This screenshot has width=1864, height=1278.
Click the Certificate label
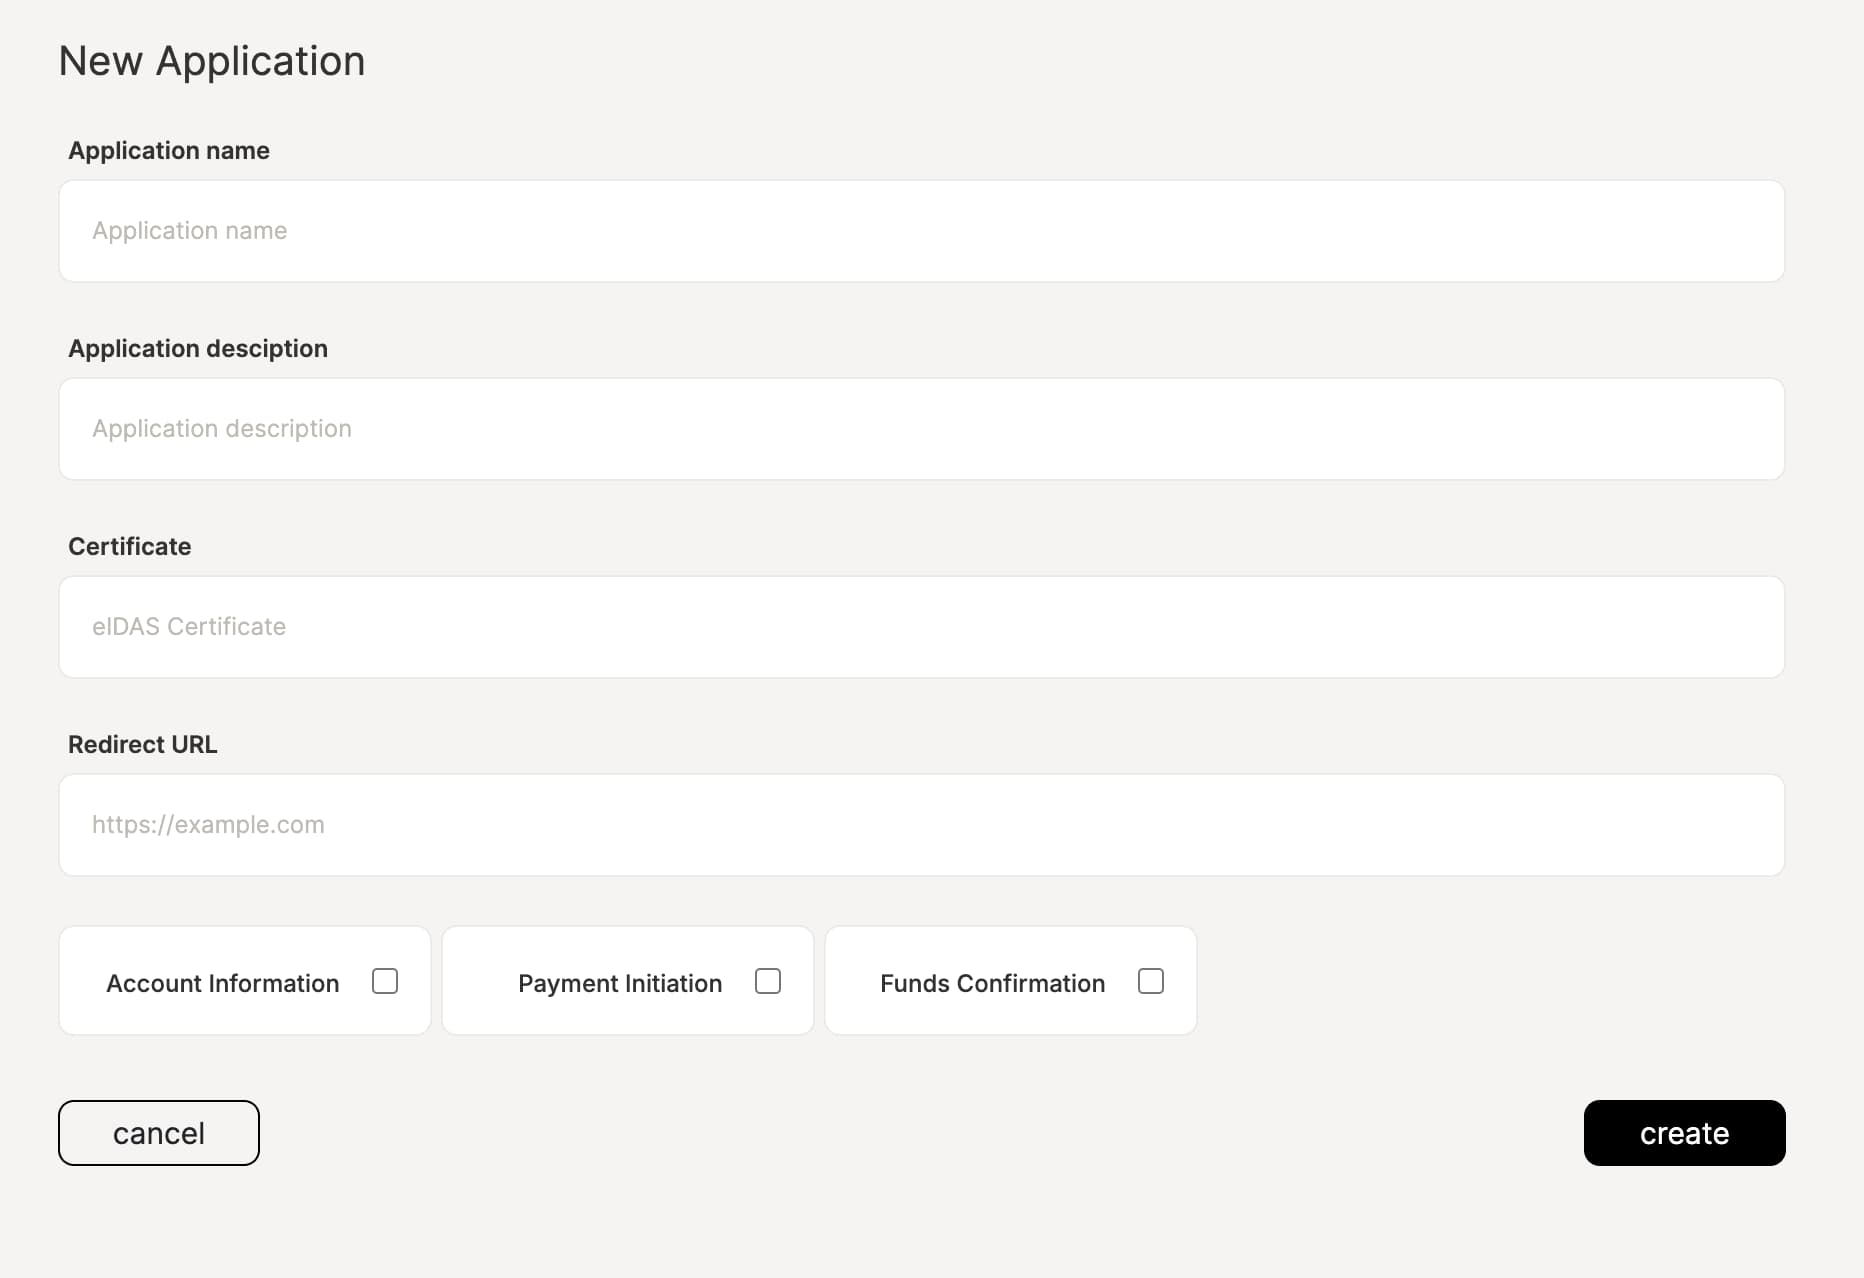tap(129, 546)
